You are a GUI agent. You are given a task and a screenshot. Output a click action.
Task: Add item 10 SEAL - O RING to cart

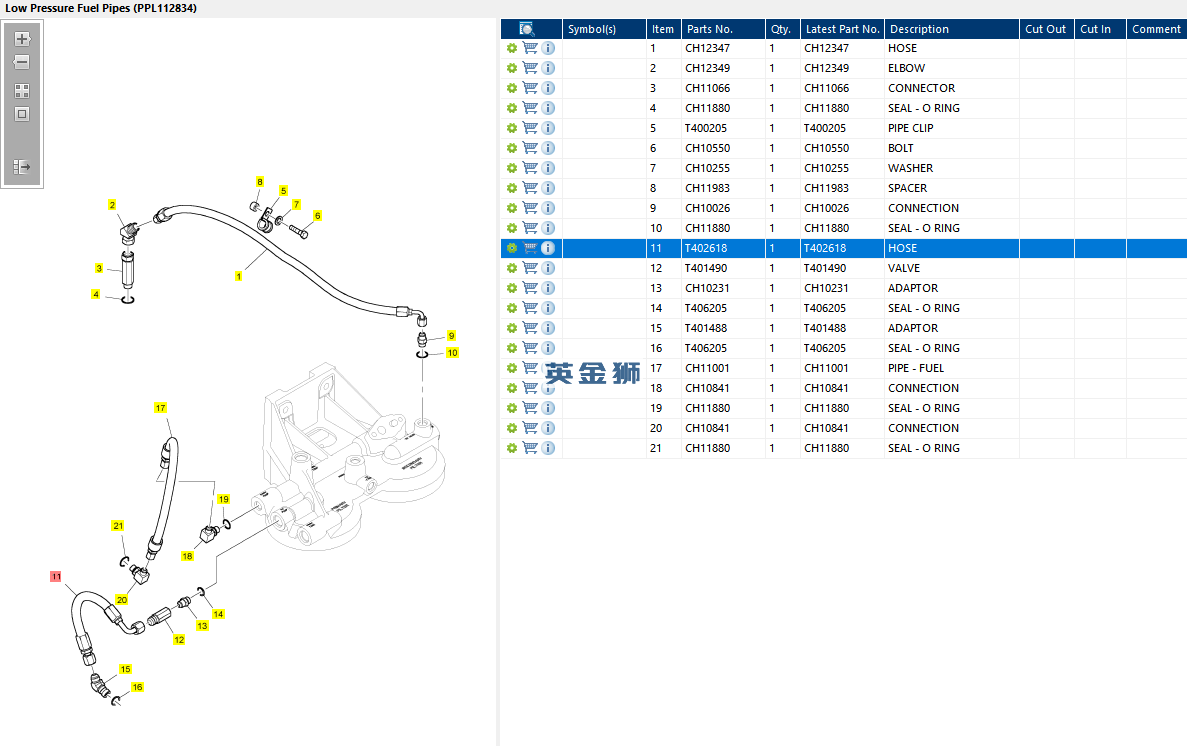[530, 228]
